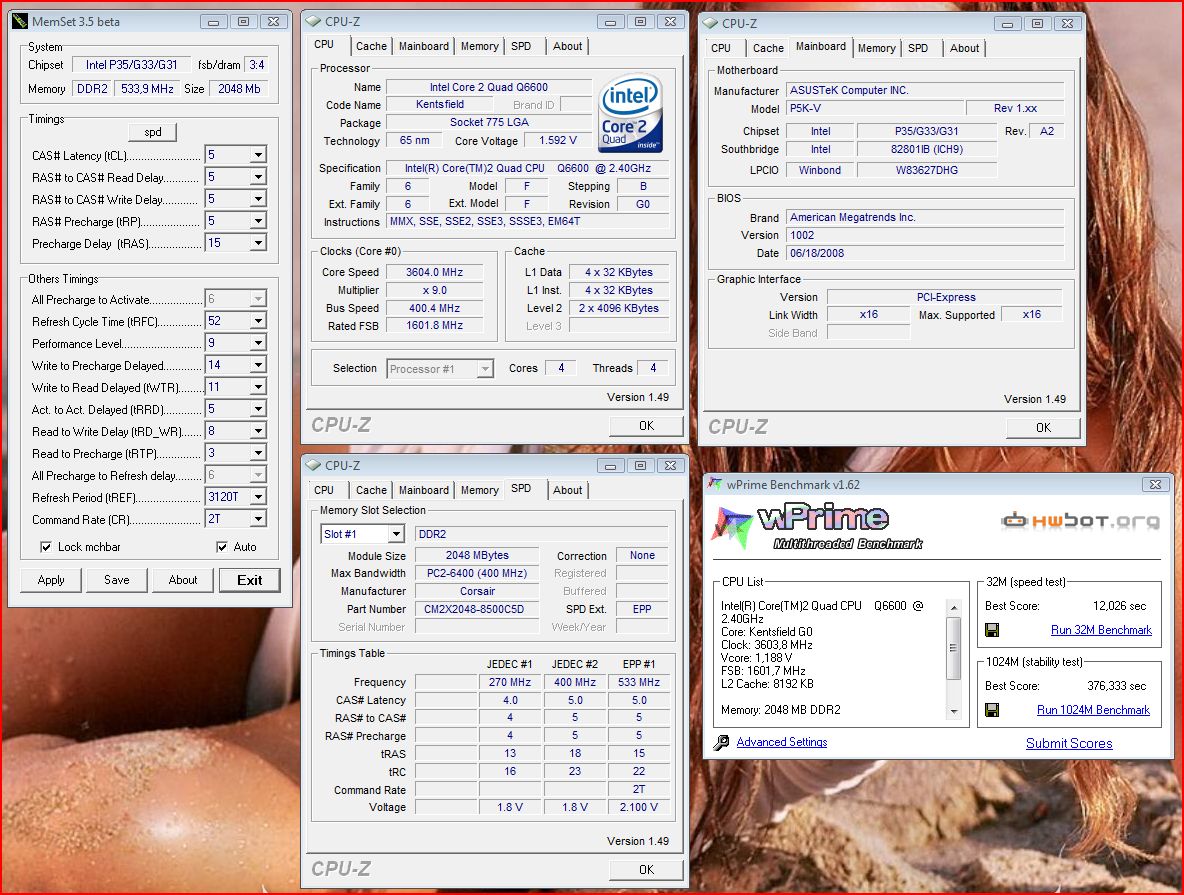
Task: Click the CPU List scrollbar thumb in wPrime
Action: (x=954, y=647)
